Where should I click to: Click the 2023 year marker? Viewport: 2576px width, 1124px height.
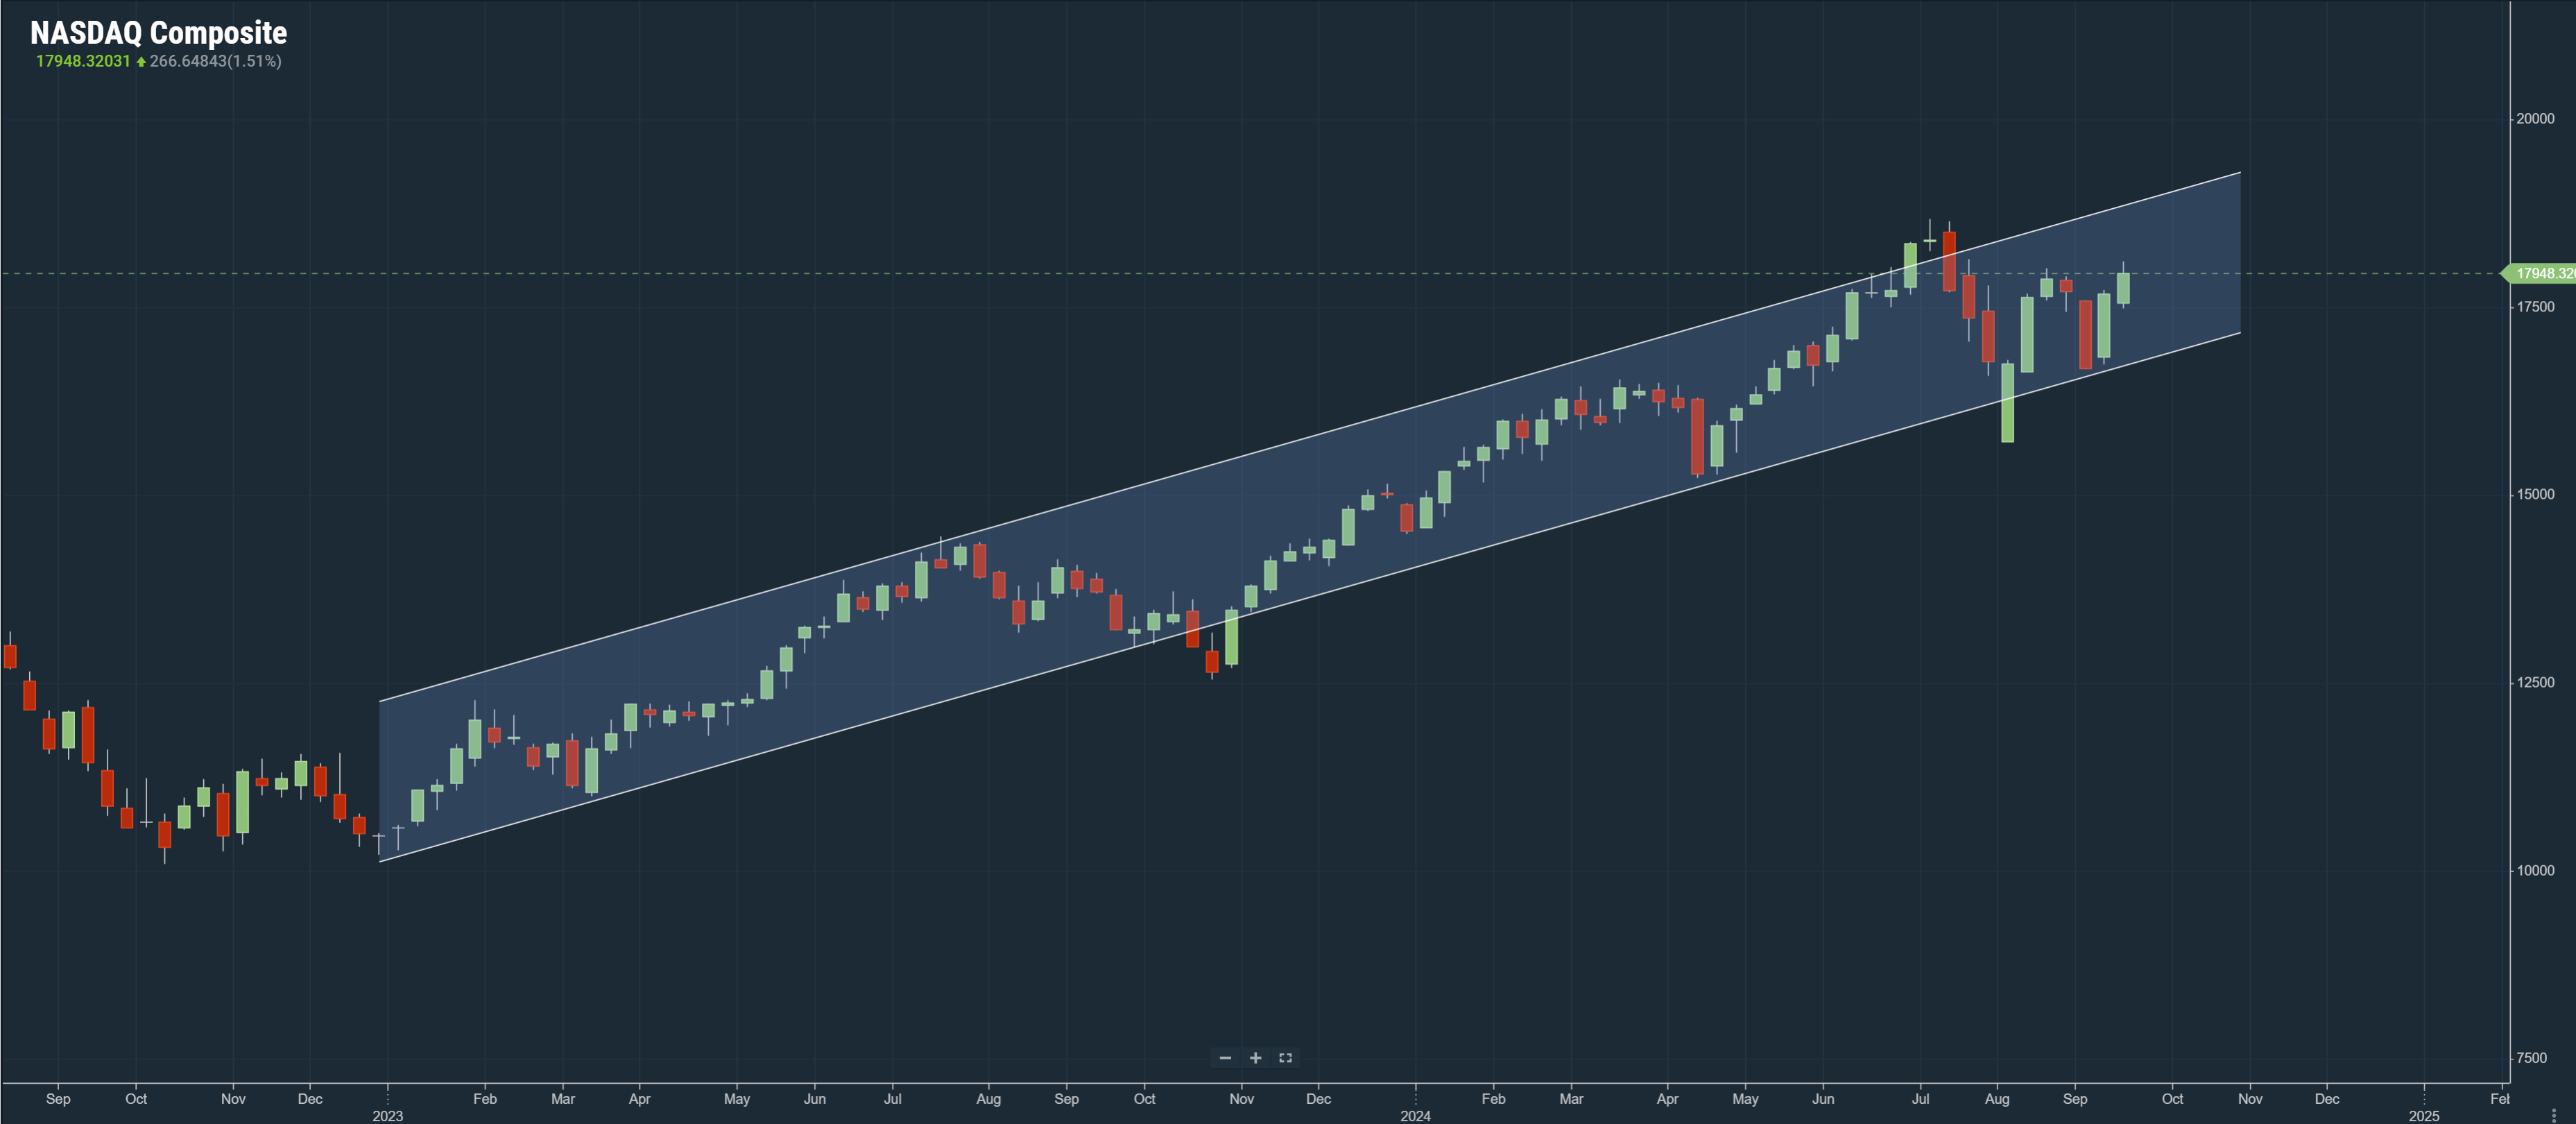click(387, 1115)
